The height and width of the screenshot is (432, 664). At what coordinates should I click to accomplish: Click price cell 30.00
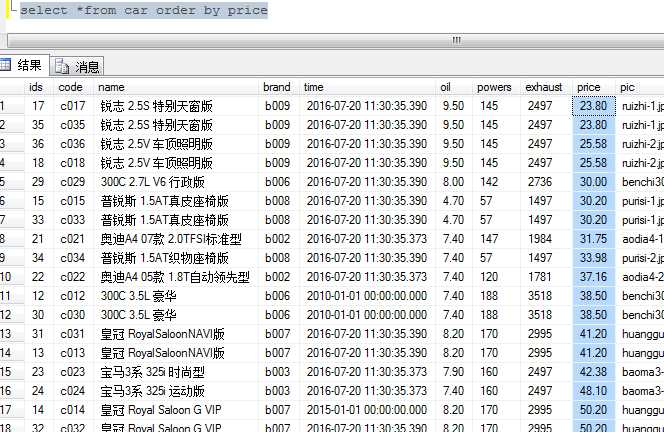click(594, 182)
